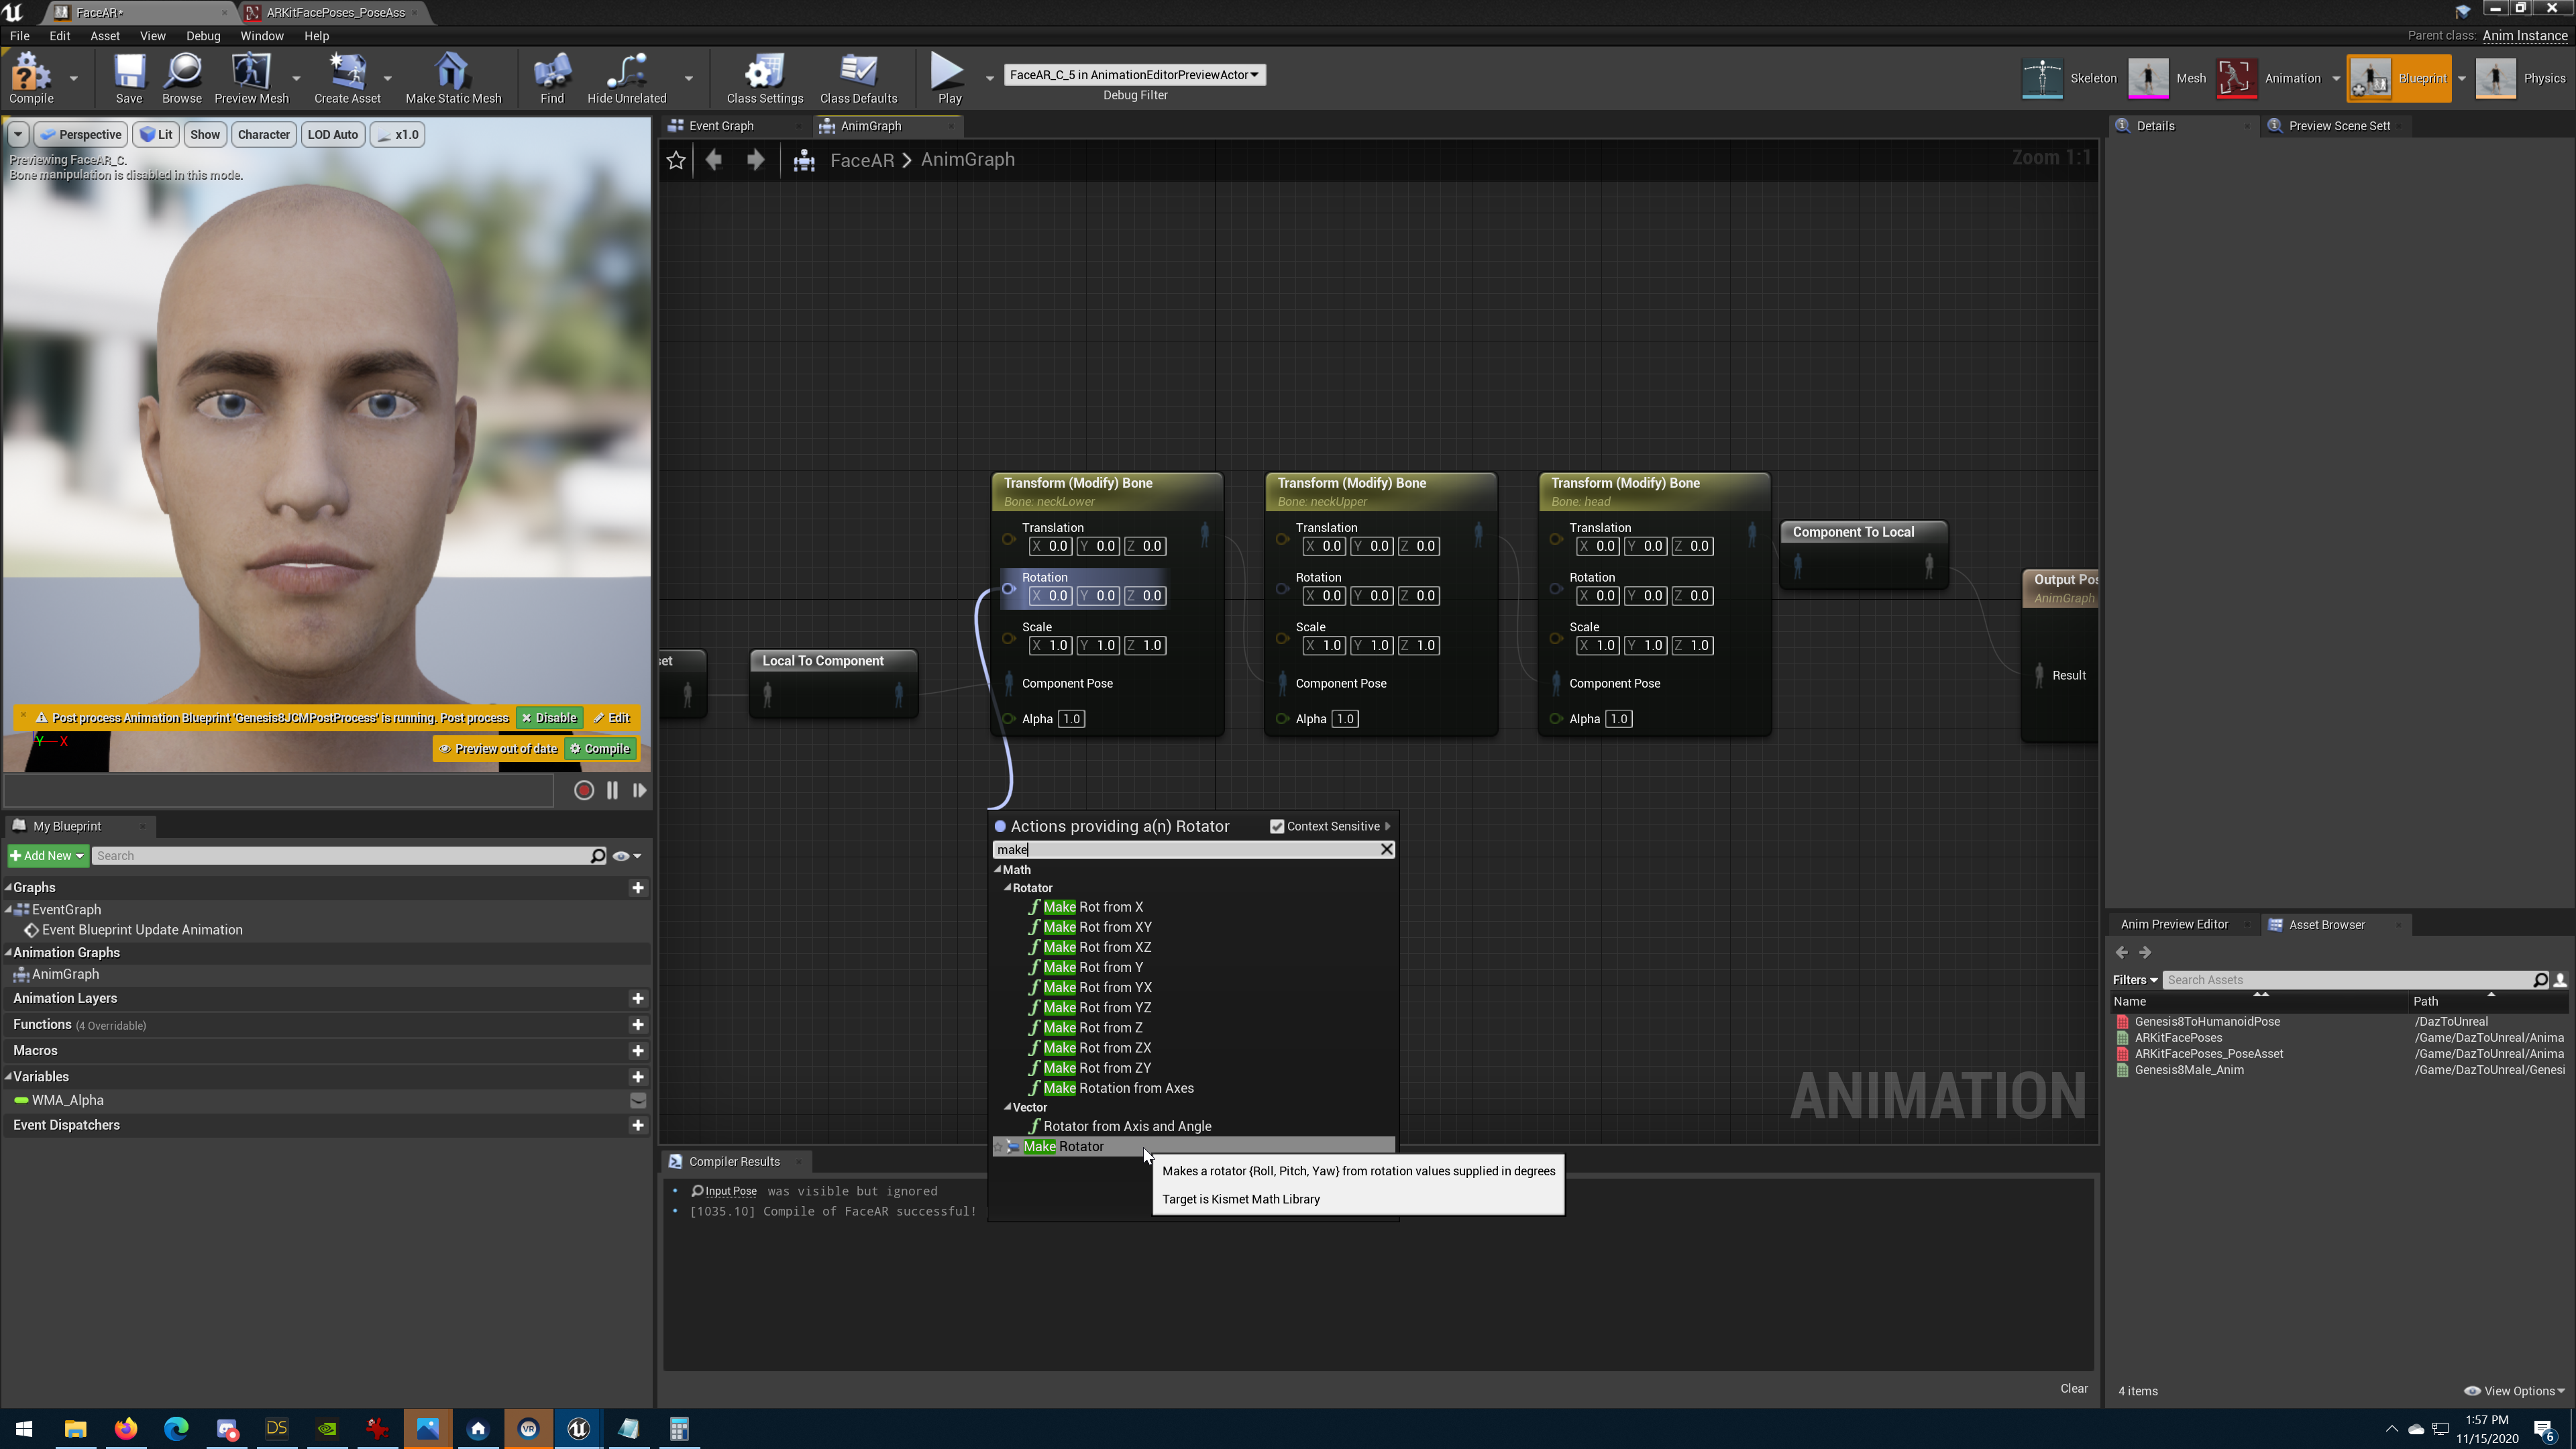Save the blueprint with Save icon
The height and width of the screenshot is (1449, 2576).
tap(128, 78)
